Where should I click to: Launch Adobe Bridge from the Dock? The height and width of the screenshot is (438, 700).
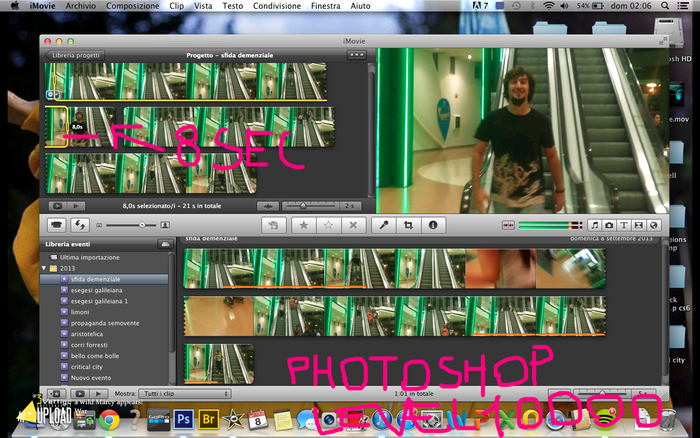[208, 419]
